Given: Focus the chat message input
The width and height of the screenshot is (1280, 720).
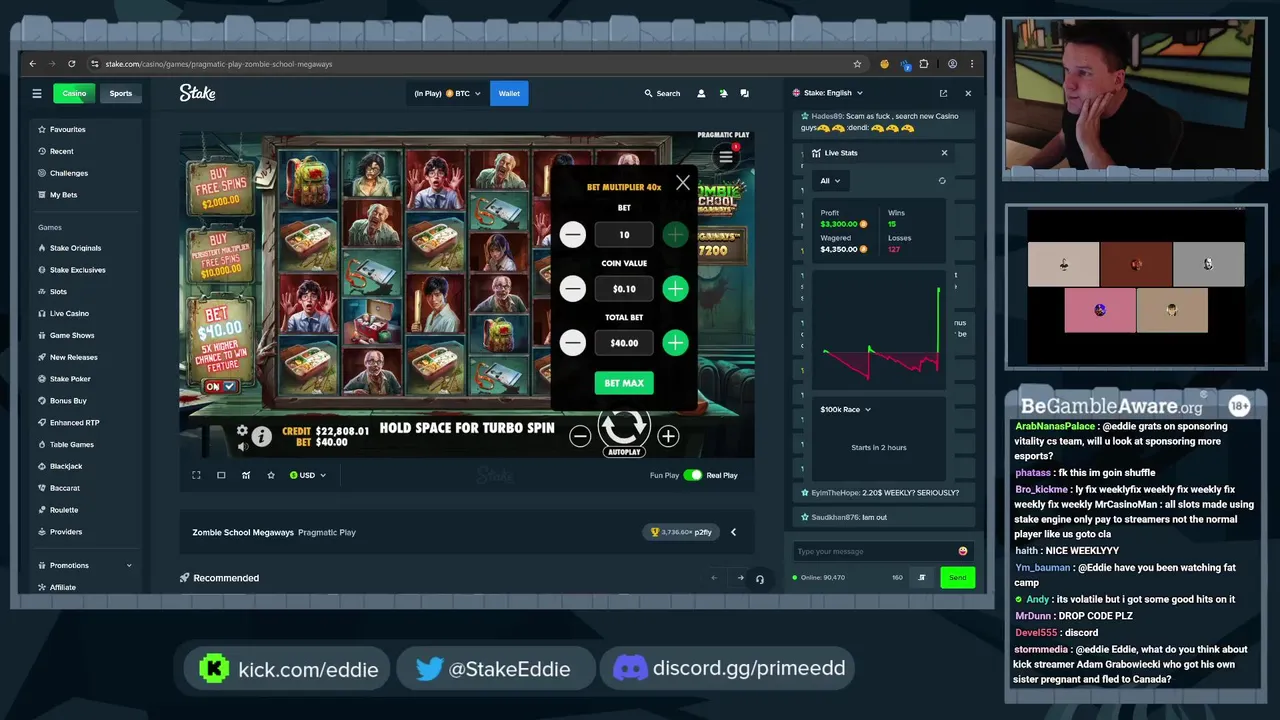Looking at the screenshot, I should coord(875,551).
